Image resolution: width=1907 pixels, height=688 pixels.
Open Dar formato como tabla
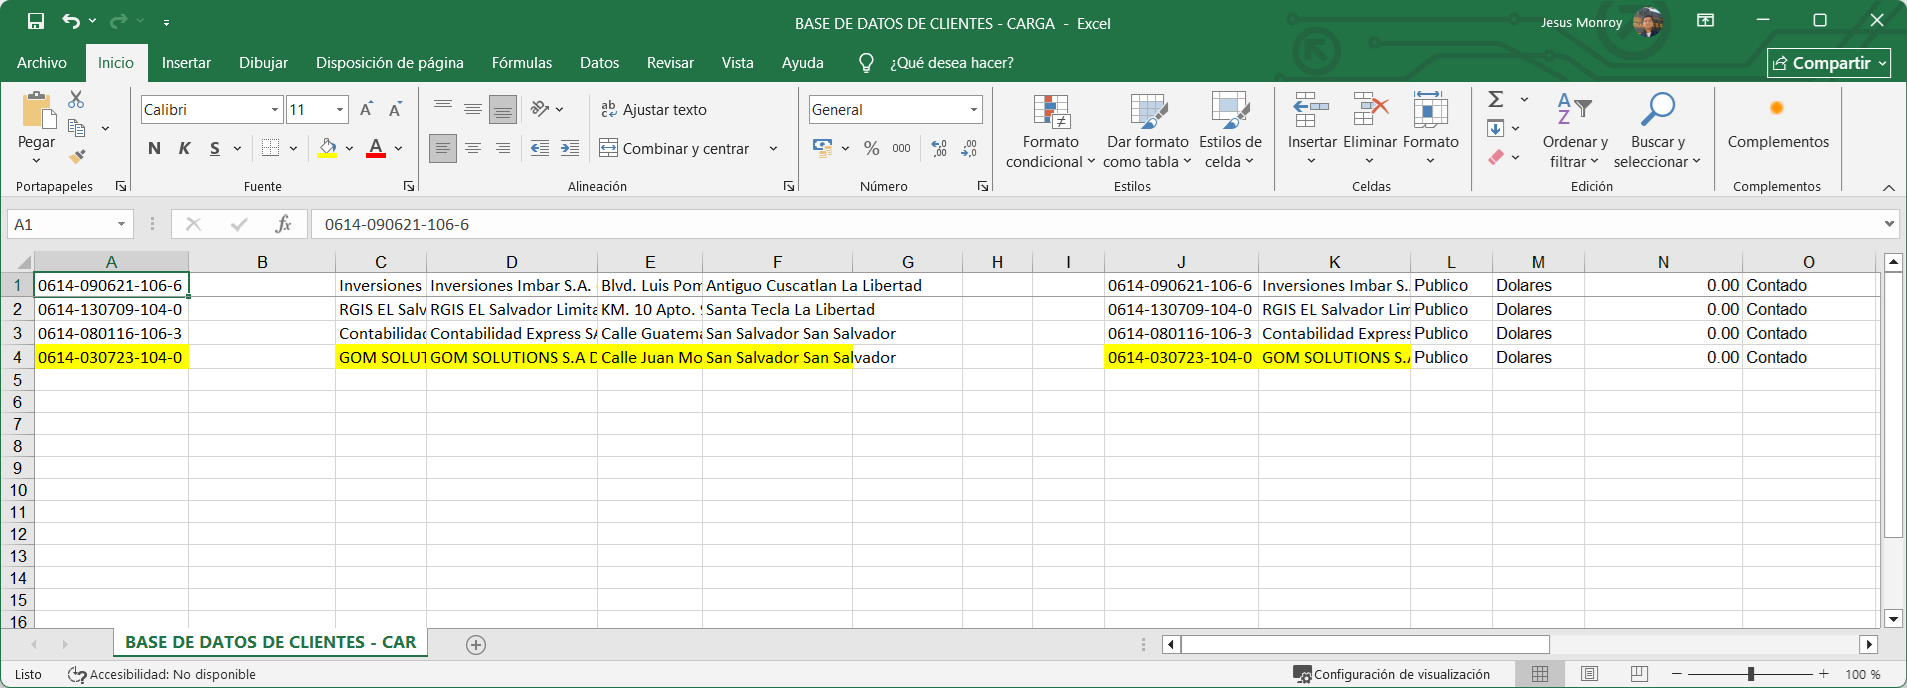click(1148, 131)
